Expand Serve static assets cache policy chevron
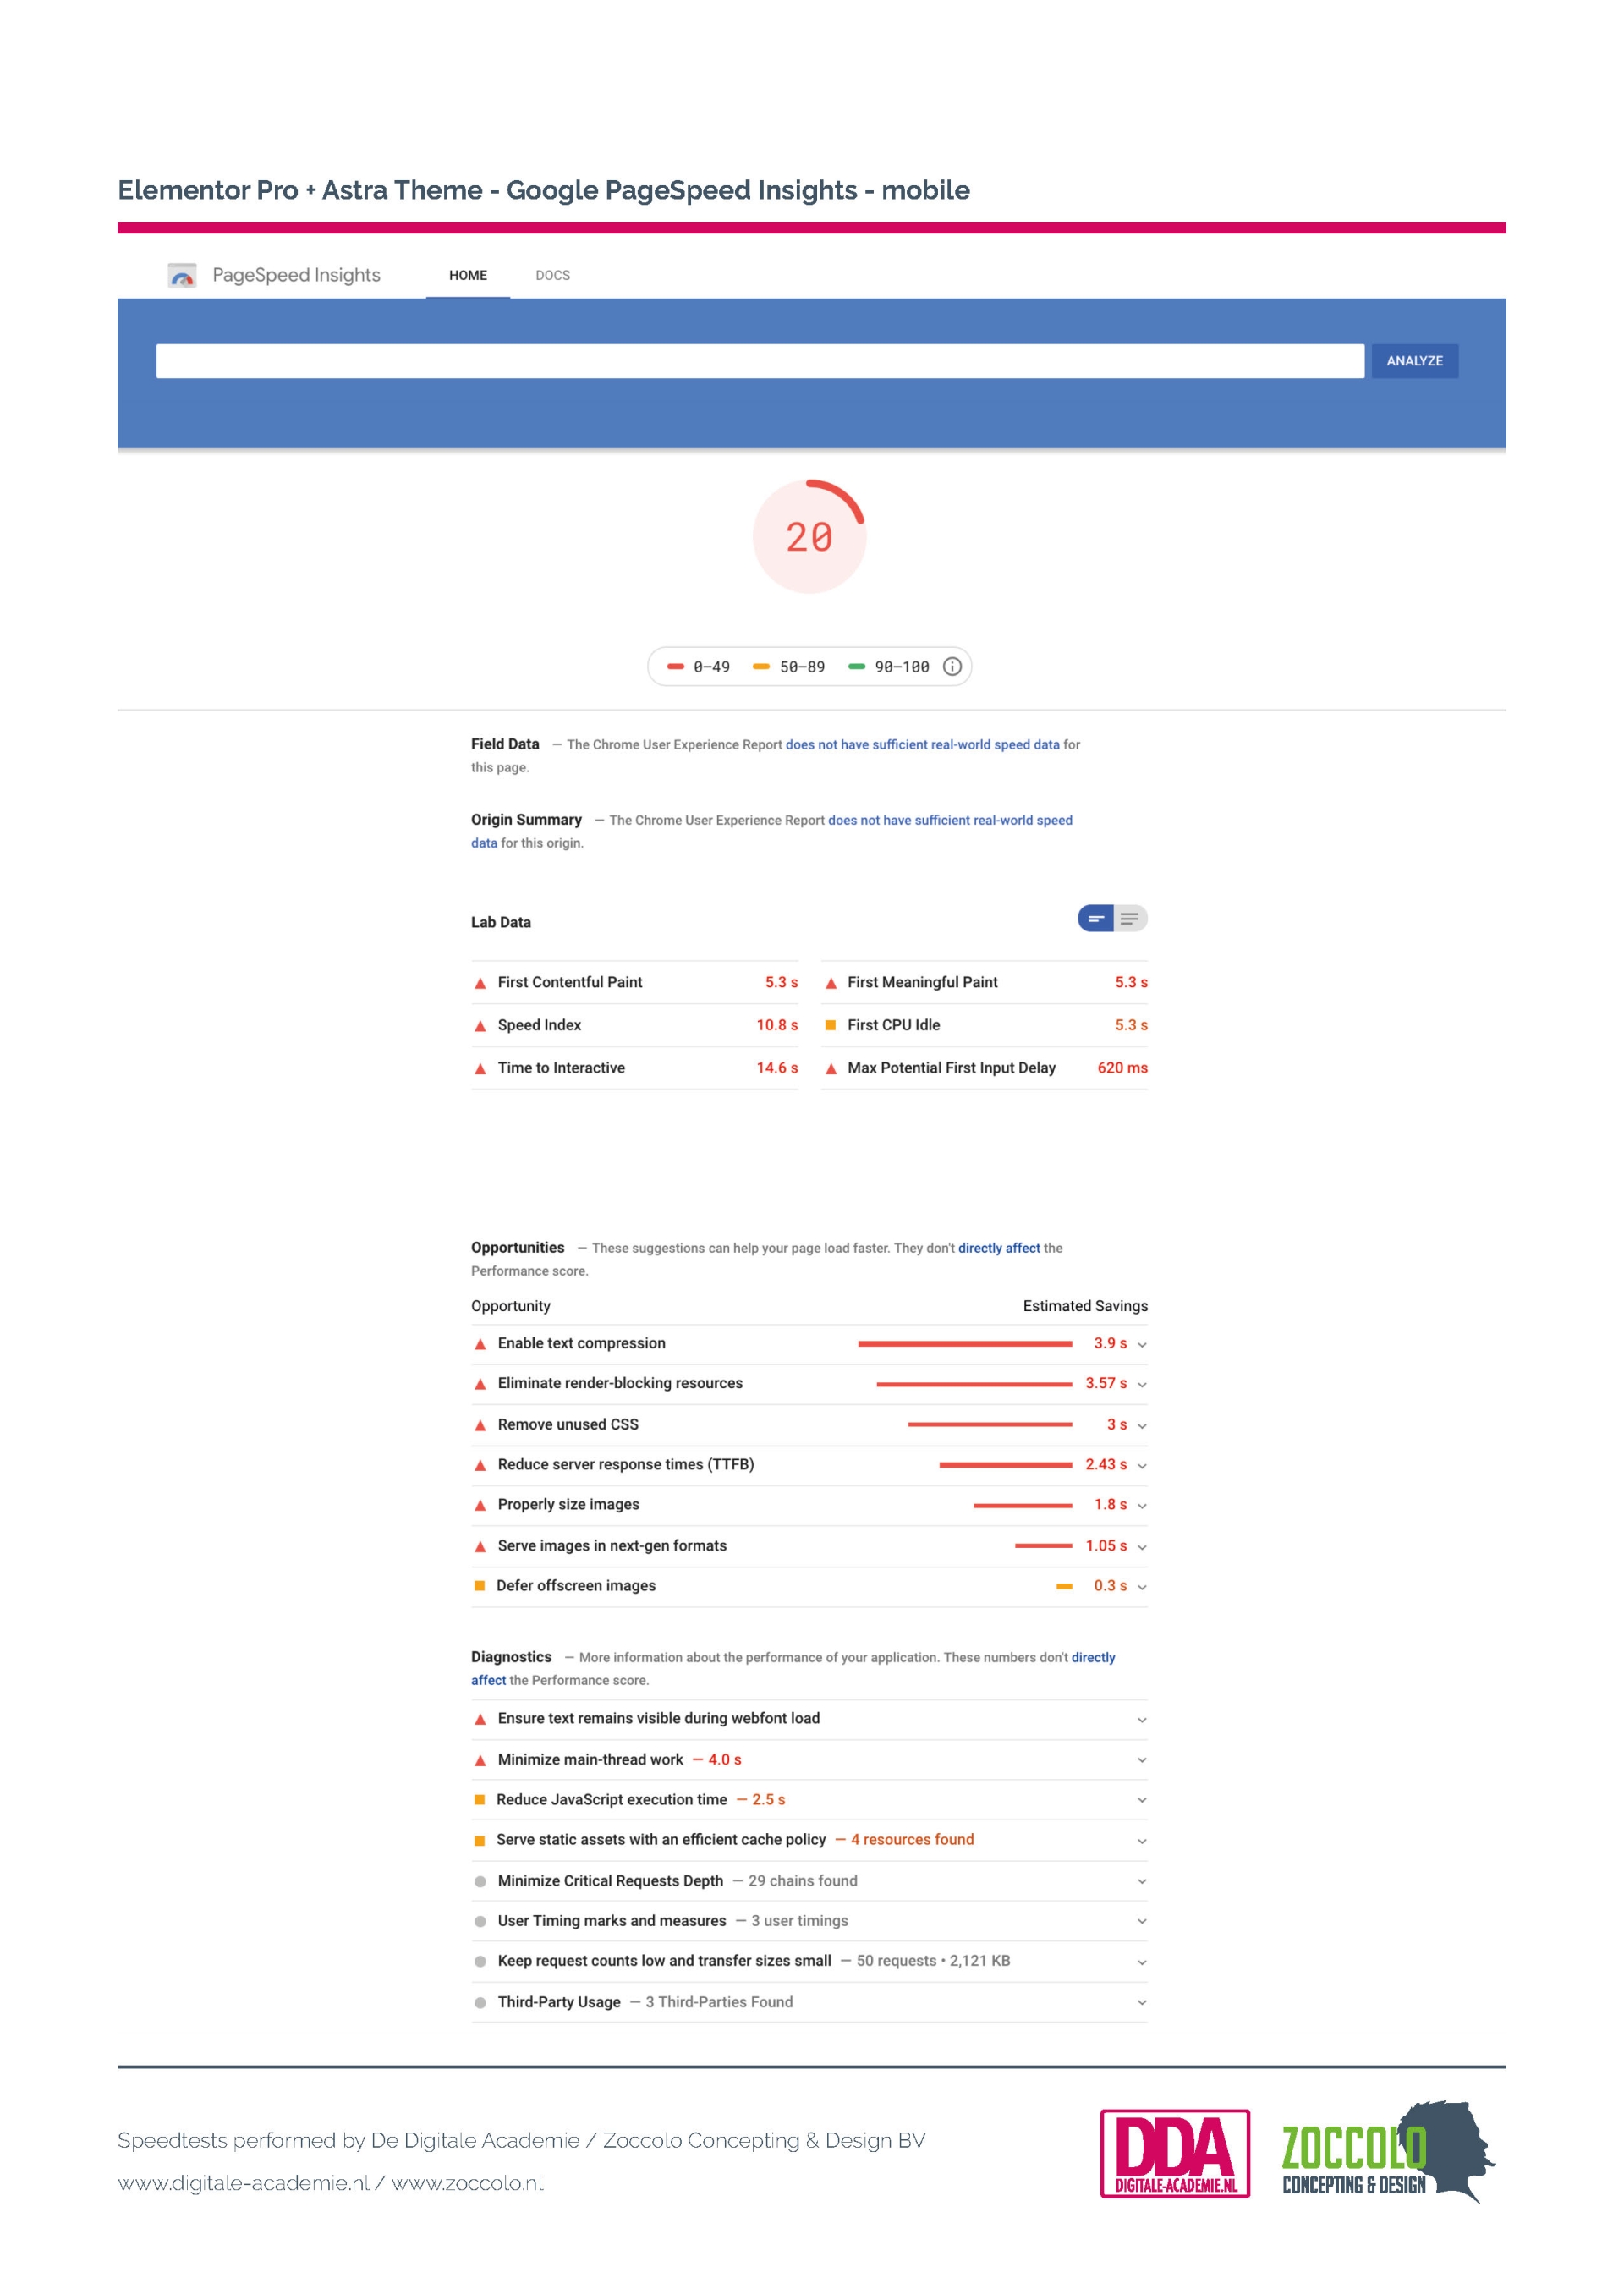The image size is (1624, 2278). 1142,1841
